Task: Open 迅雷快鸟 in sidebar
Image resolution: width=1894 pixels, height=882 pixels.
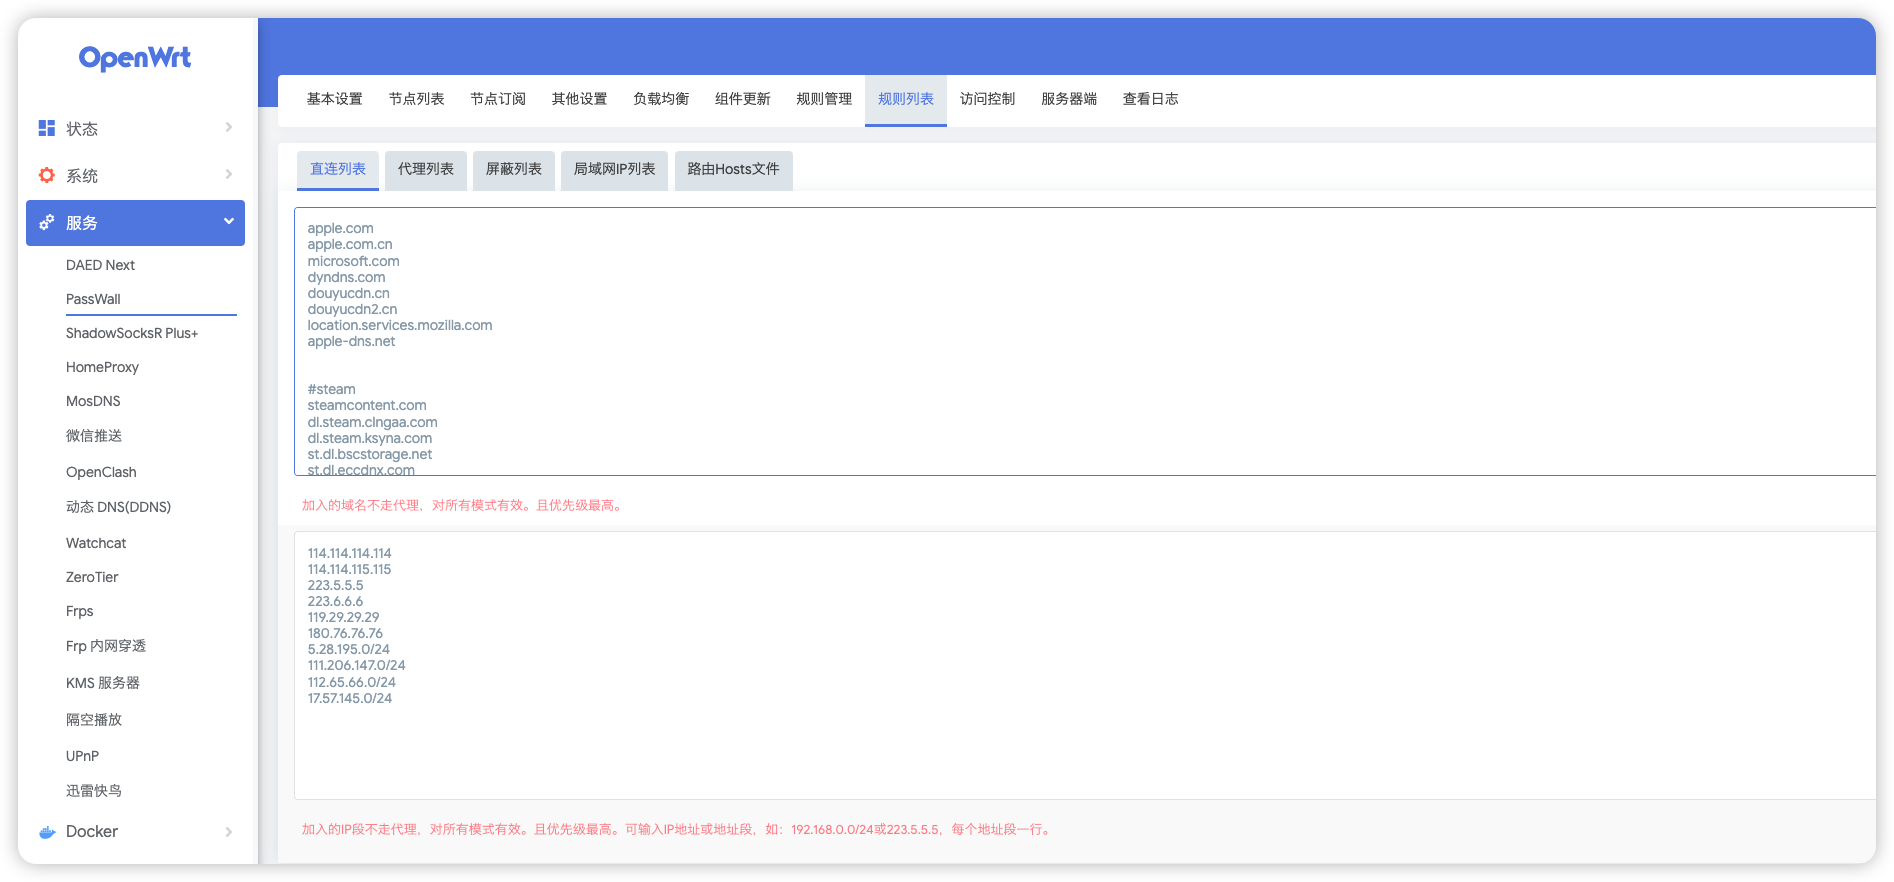Action: point(94,791)
